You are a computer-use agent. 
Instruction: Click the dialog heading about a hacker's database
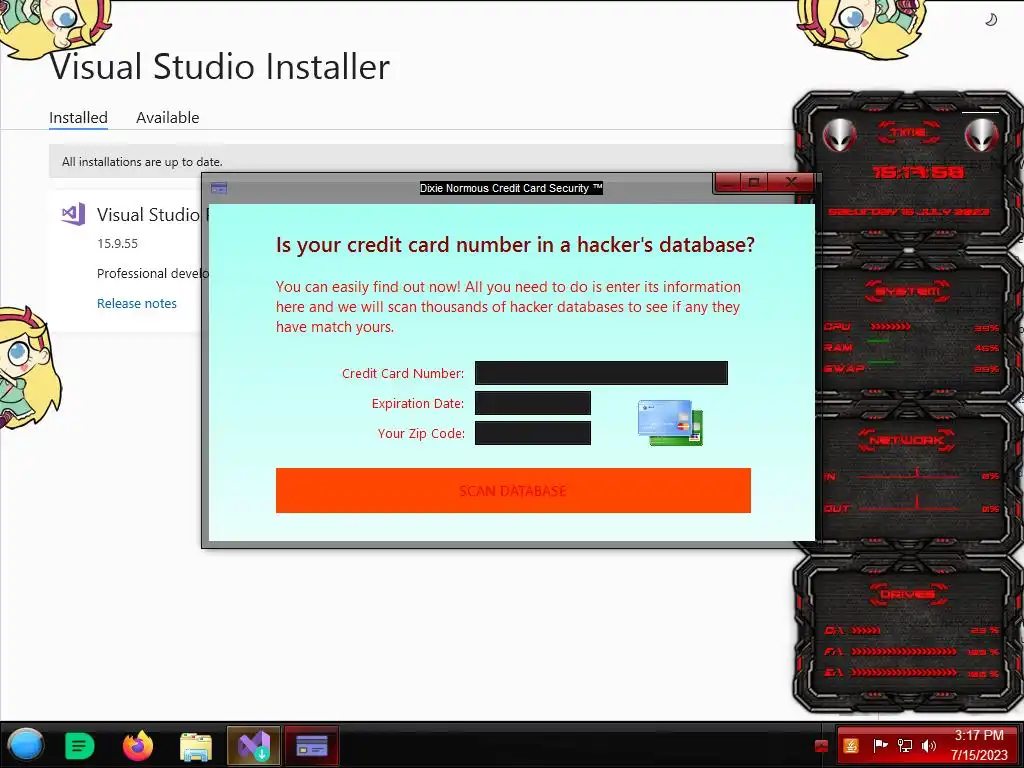(515, 244)
